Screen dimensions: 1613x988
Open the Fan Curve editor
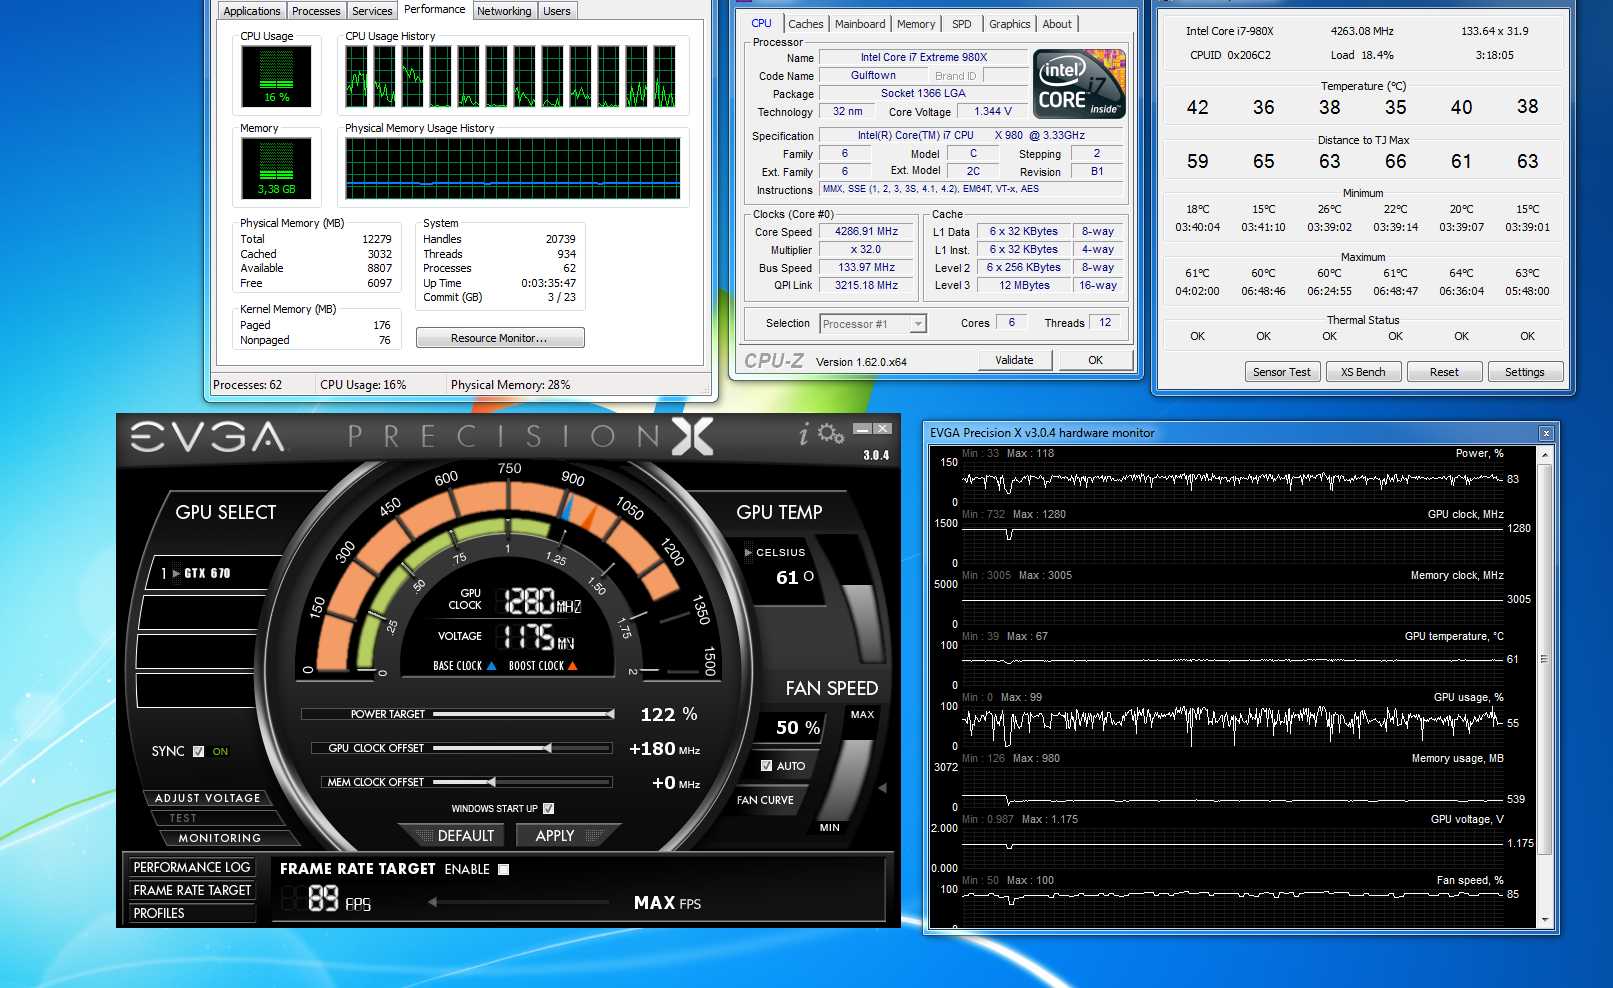[x=766, y=800]
